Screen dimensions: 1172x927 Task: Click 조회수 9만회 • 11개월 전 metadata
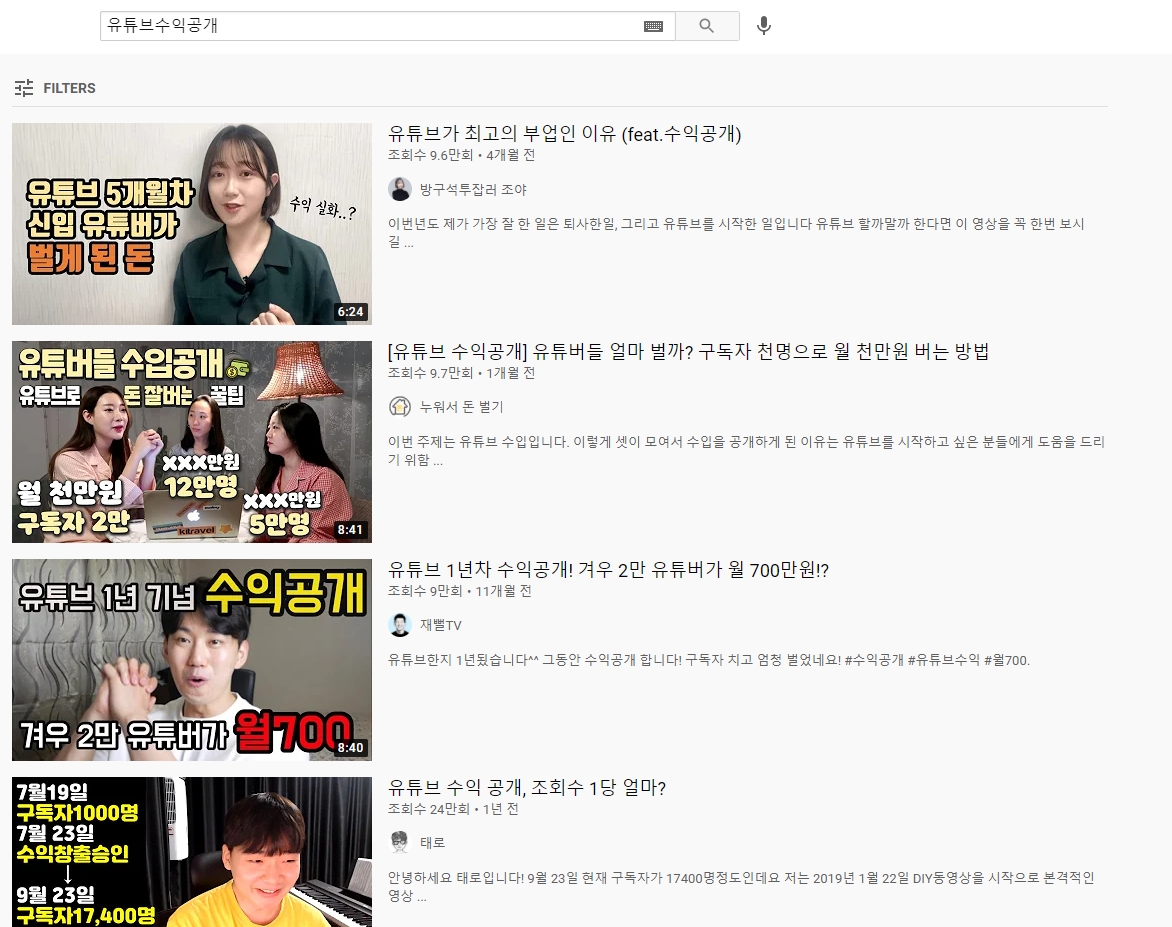click(460, 591)
